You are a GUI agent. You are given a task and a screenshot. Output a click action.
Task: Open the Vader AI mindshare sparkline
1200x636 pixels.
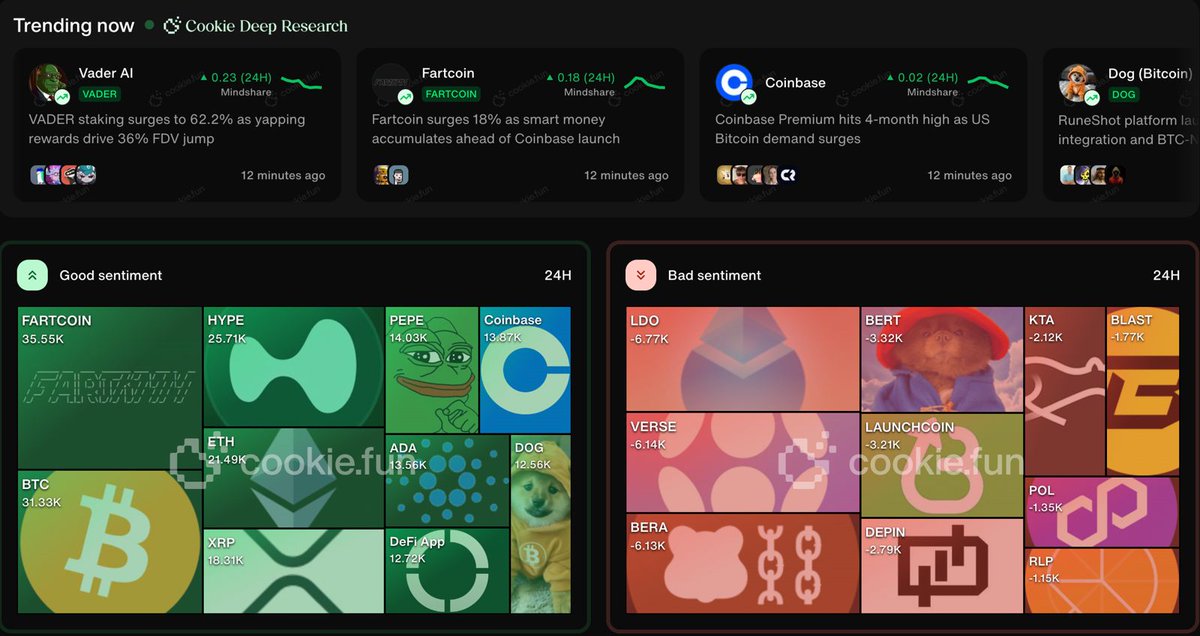click(301, 81)
